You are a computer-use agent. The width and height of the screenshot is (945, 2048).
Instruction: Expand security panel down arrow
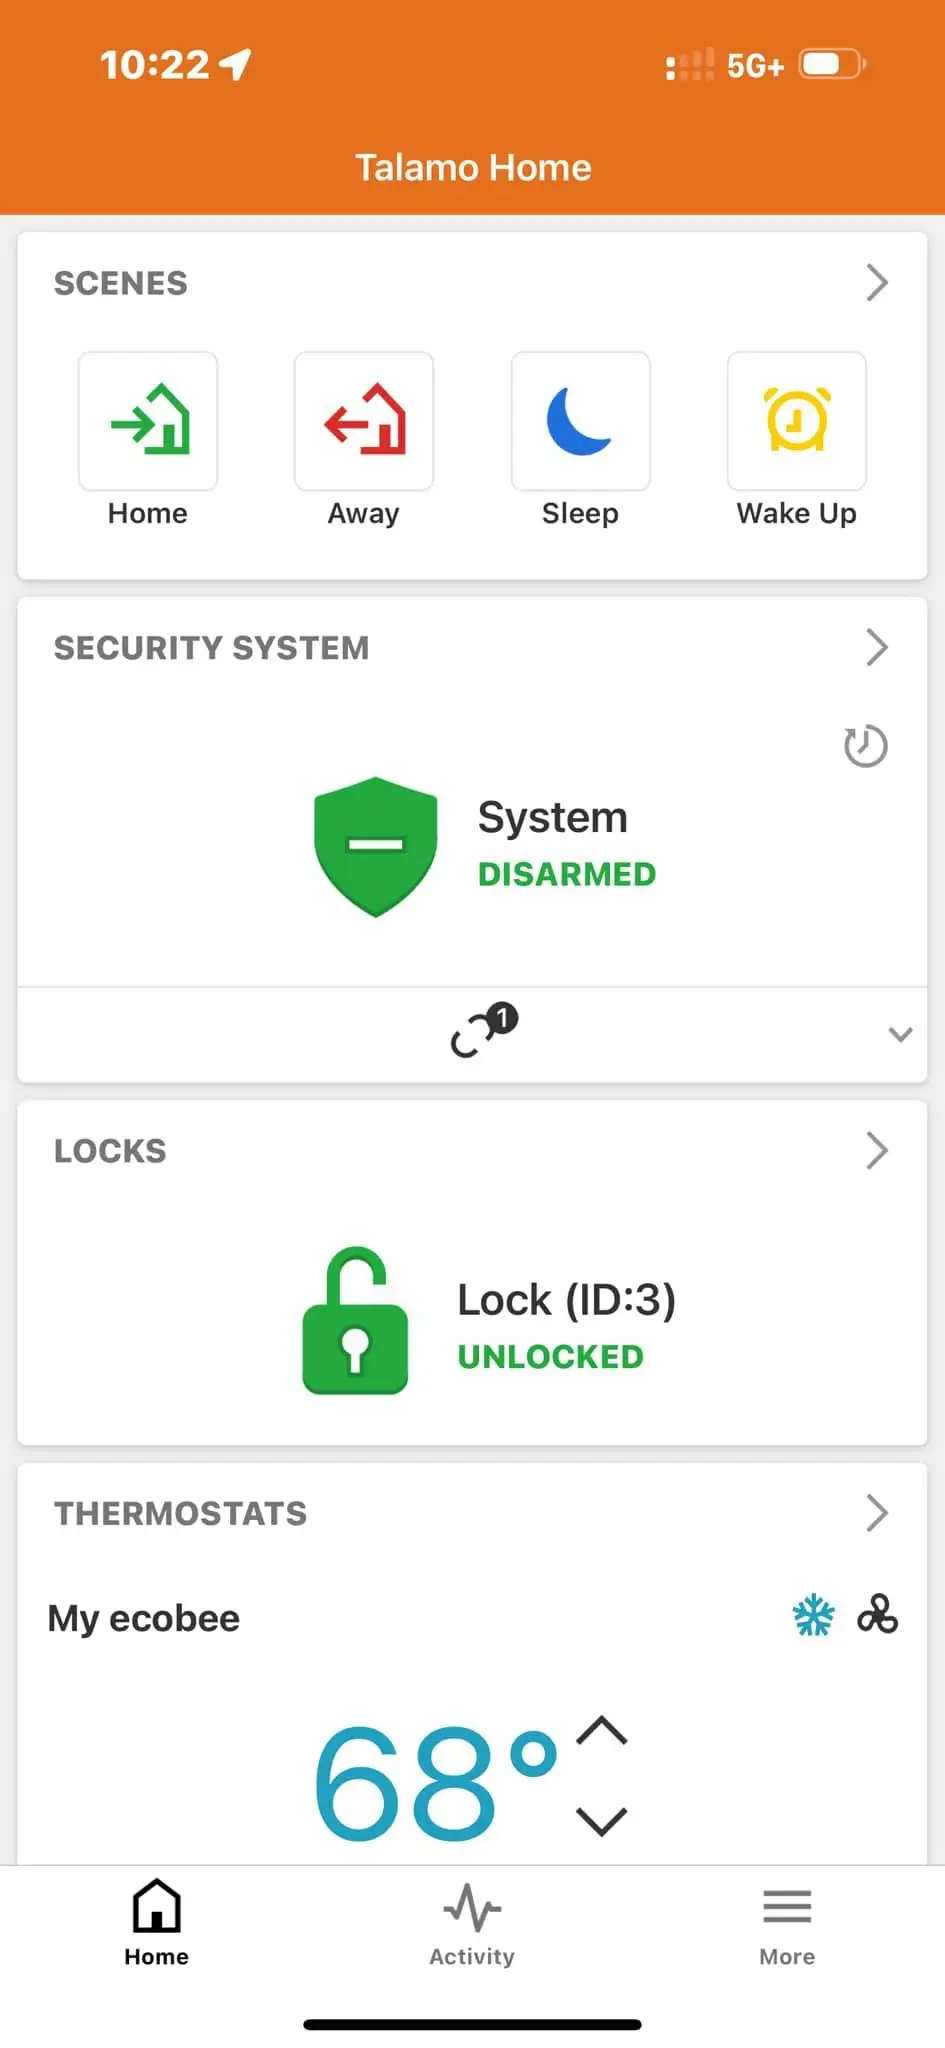[x=900, y=1034]
